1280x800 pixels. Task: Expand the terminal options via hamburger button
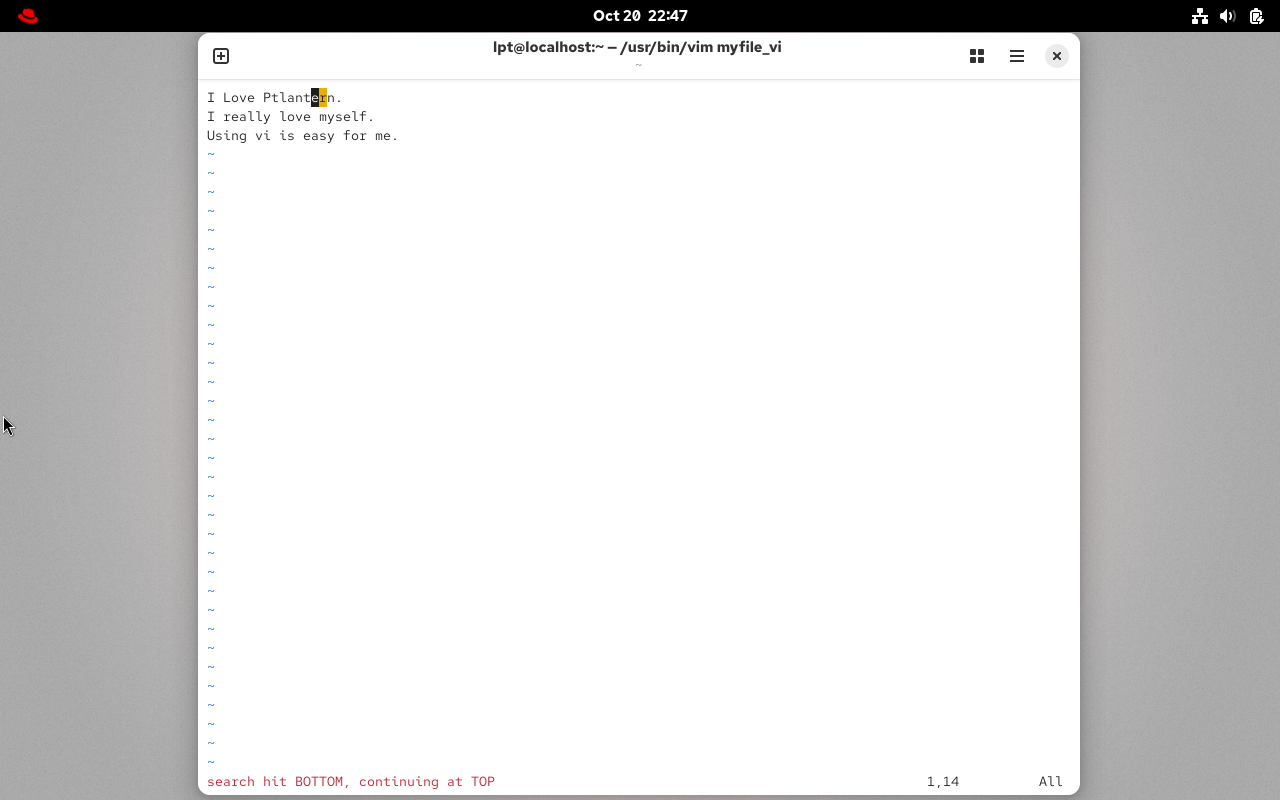[1017, 56]
